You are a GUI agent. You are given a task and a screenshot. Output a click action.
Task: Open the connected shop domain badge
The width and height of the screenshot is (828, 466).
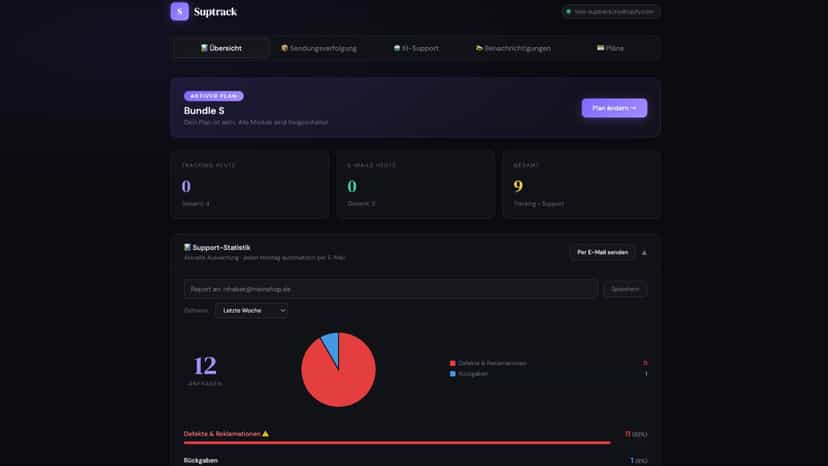[611, 12]
